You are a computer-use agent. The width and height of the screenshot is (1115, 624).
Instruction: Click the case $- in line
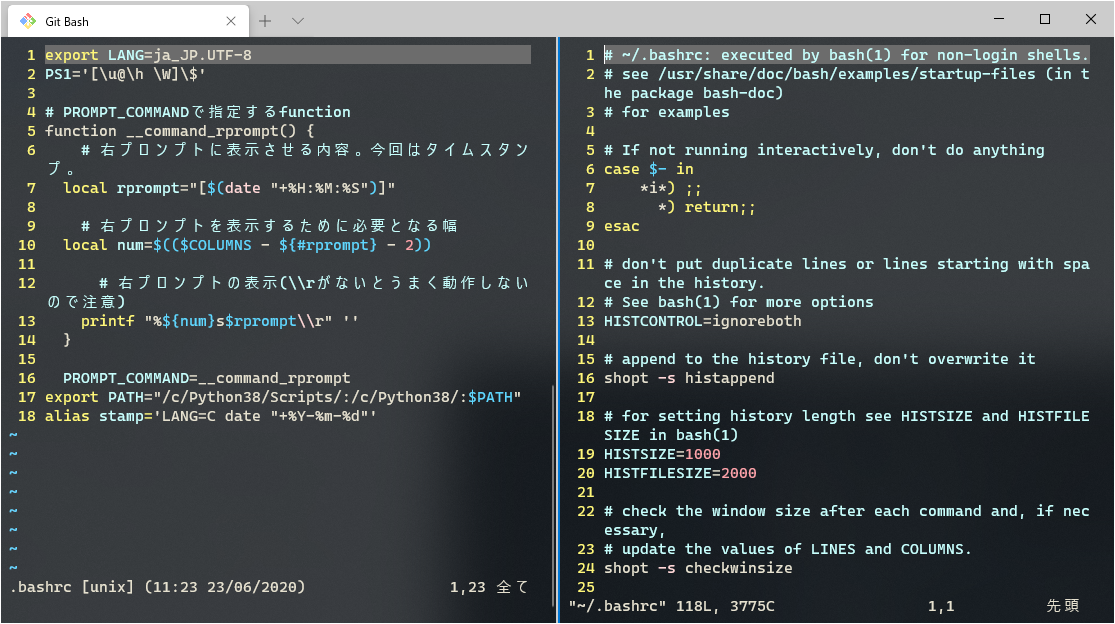[650, 169]
